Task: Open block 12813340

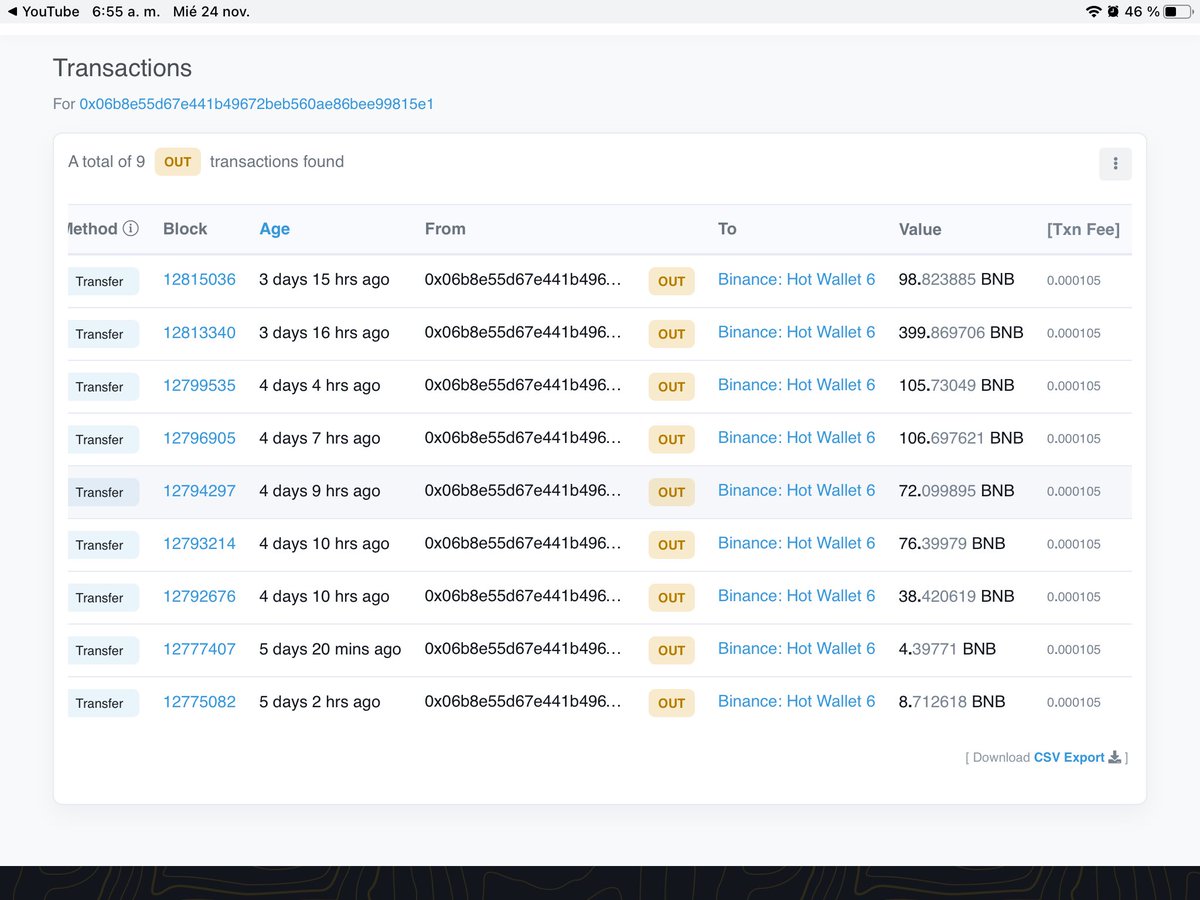Action: pos(199,333)
